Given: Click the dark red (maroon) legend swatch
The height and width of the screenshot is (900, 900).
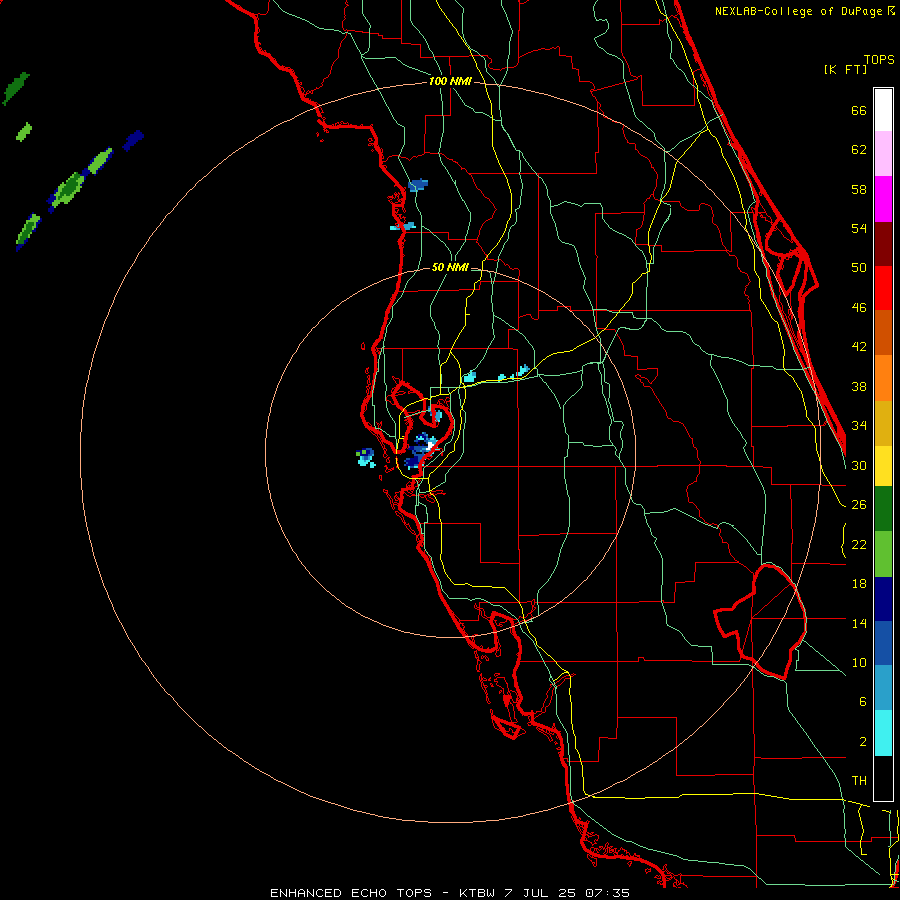Looking at the screenshot, I should pyautogui.click(x=883, y=243).
